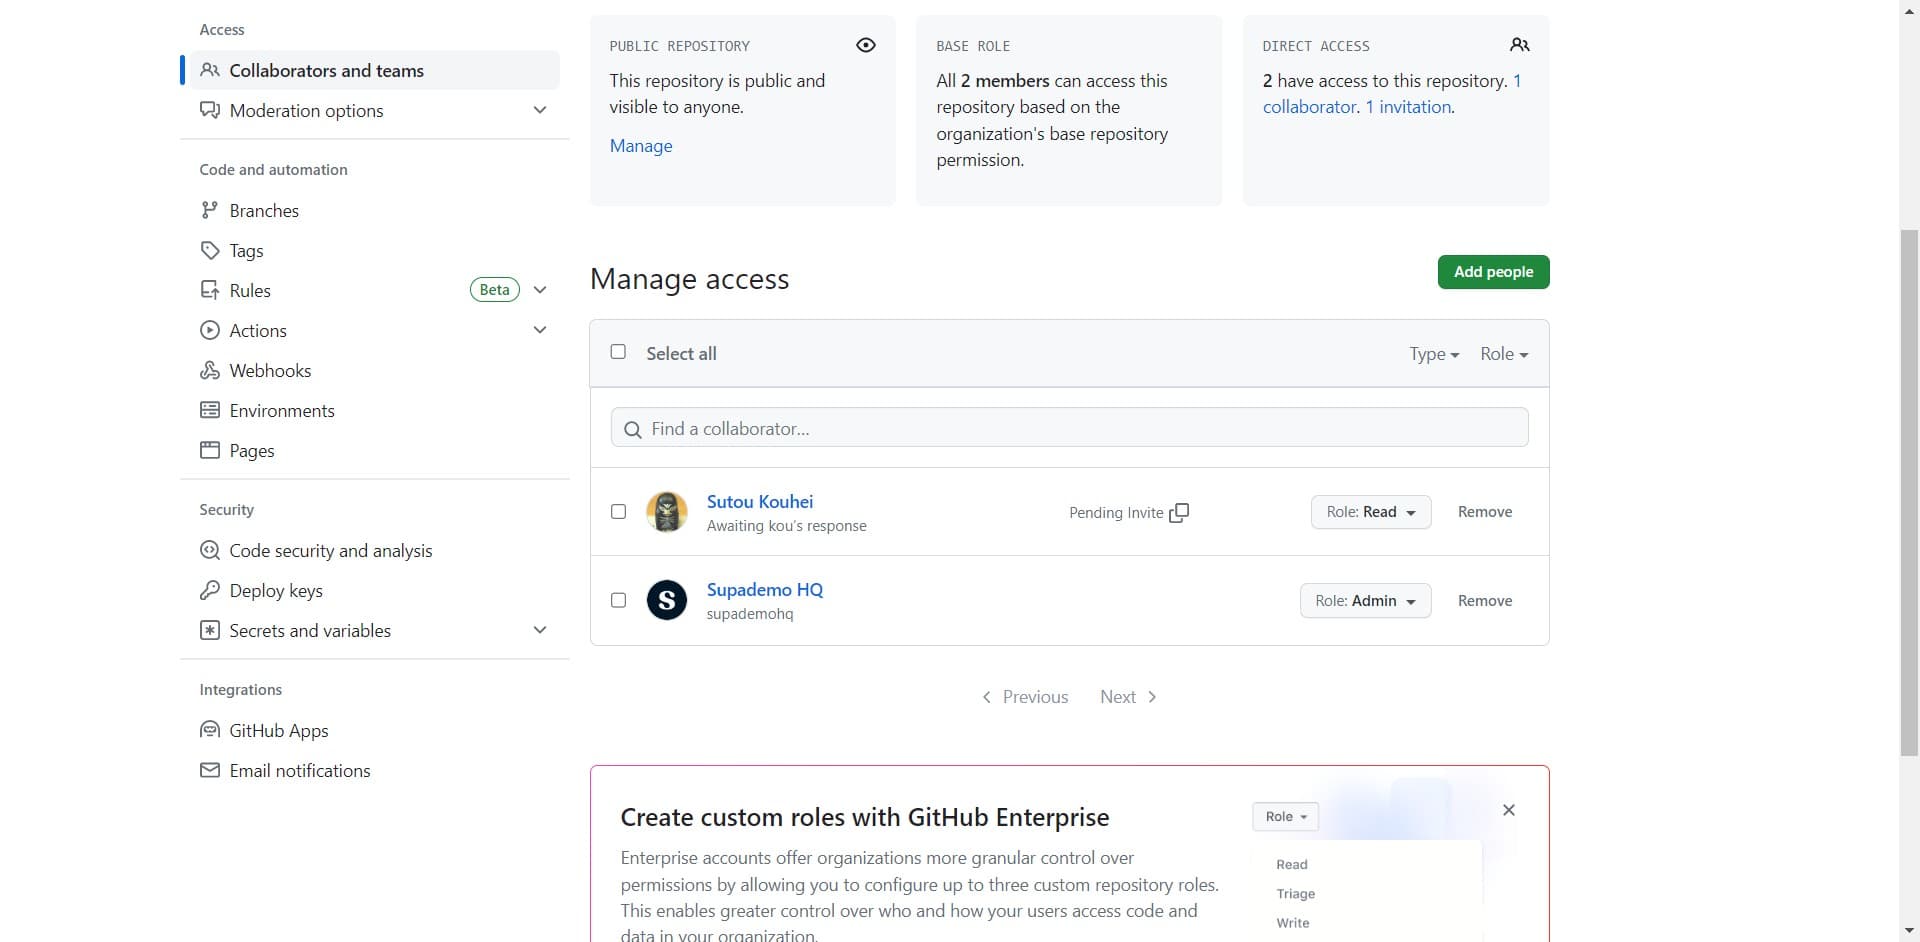Viewport: 1920px width, 942px height.
Task: Click the Find a collaborator search field
Action: (x=1069, y=428)
